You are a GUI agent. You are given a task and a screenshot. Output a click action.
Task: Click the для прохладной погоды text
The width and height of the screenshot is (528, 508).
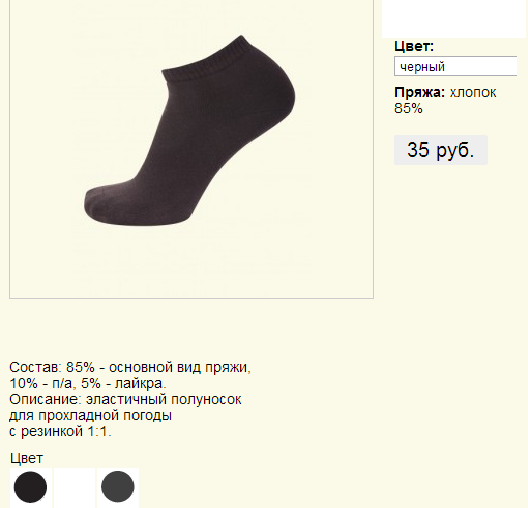pyautogui.click(x=91, y=415)
